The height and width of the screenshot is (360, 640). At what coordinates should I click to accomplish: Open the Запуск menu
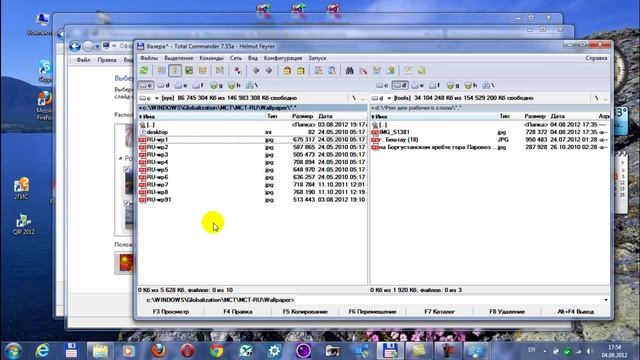click(317, 58)
